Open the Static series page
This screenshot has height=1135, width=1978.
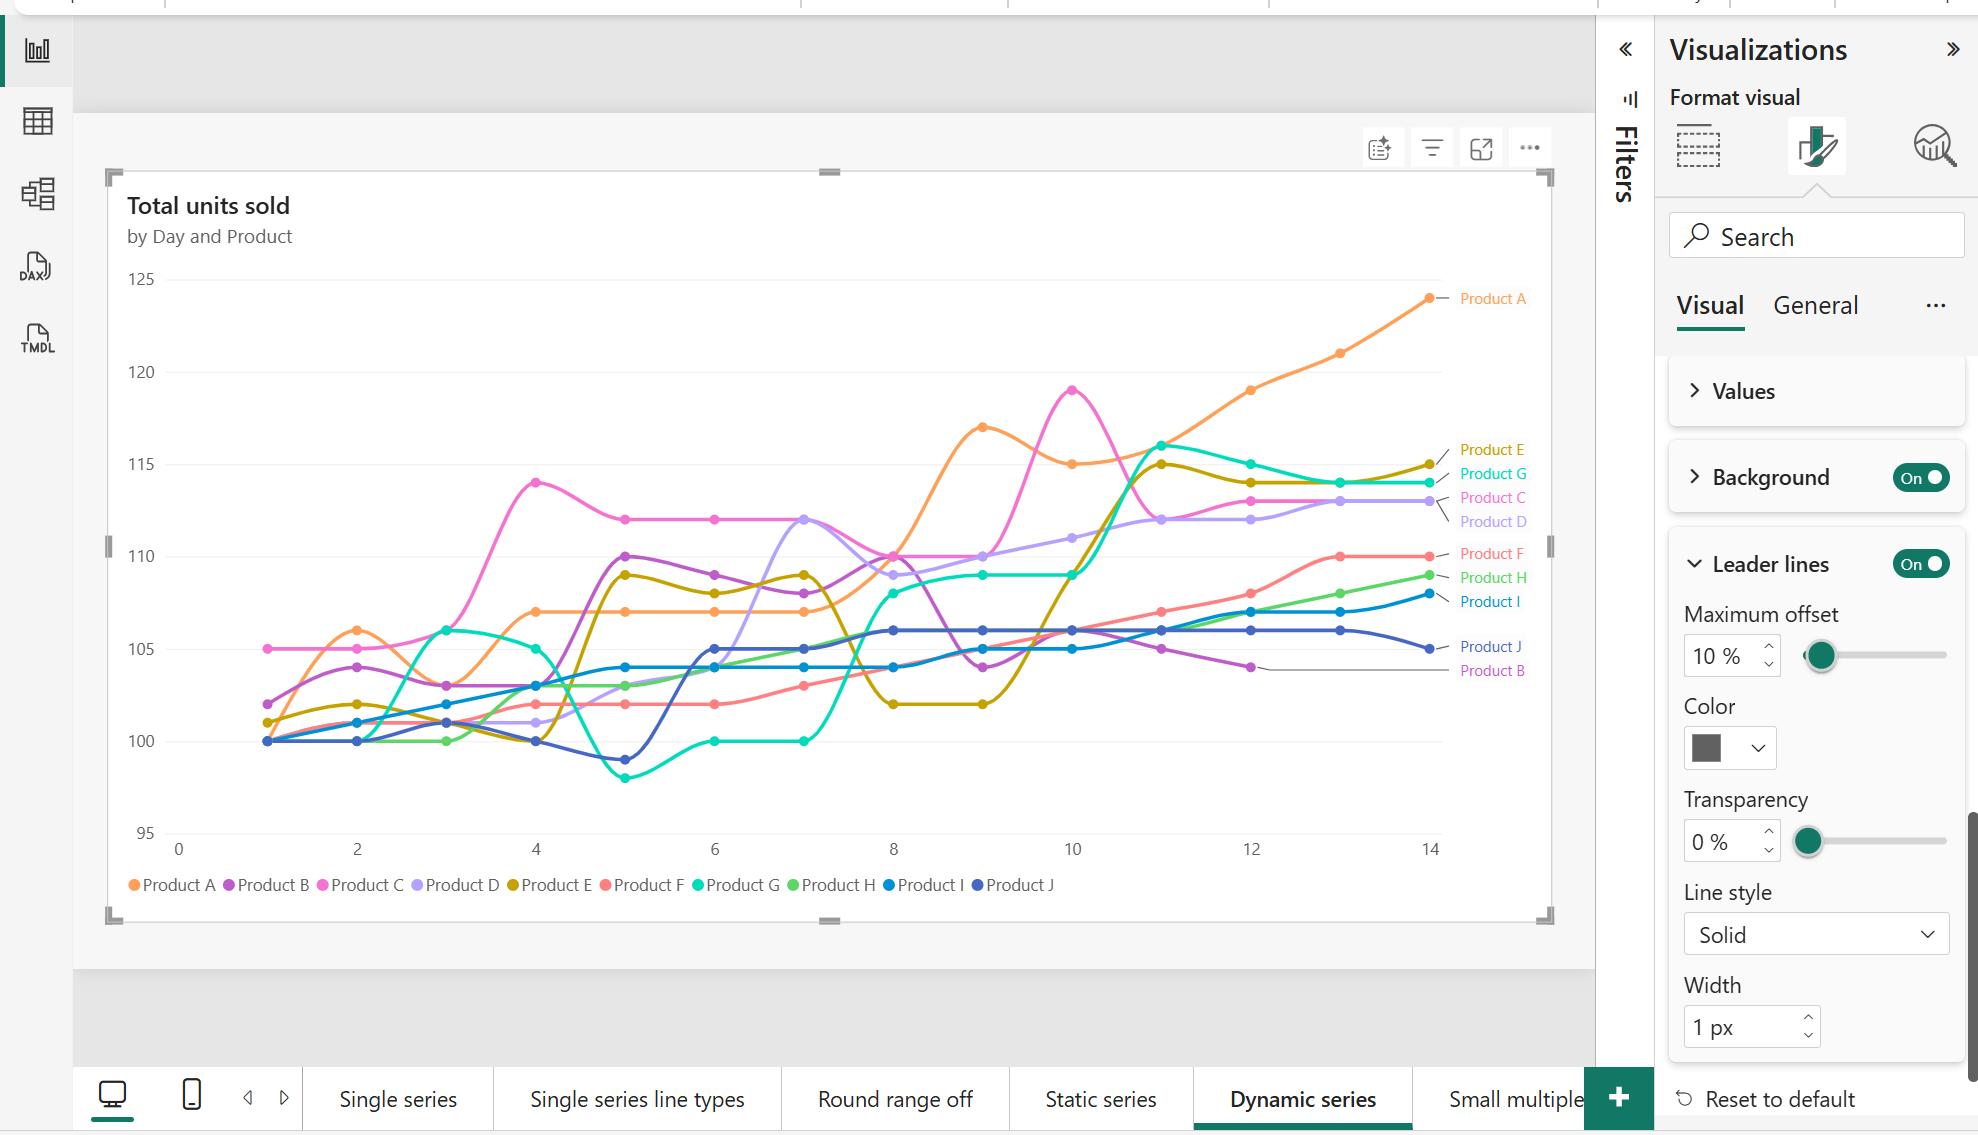1100,1098
